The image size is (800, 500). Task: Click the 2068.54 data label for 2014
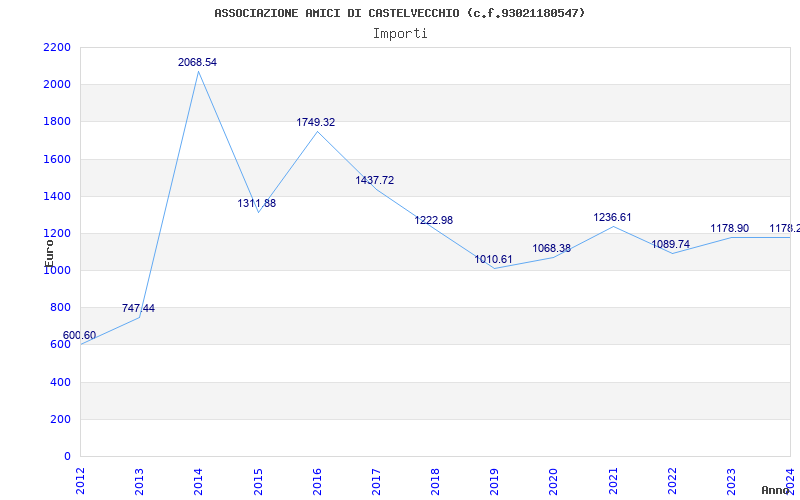[197, 62]
